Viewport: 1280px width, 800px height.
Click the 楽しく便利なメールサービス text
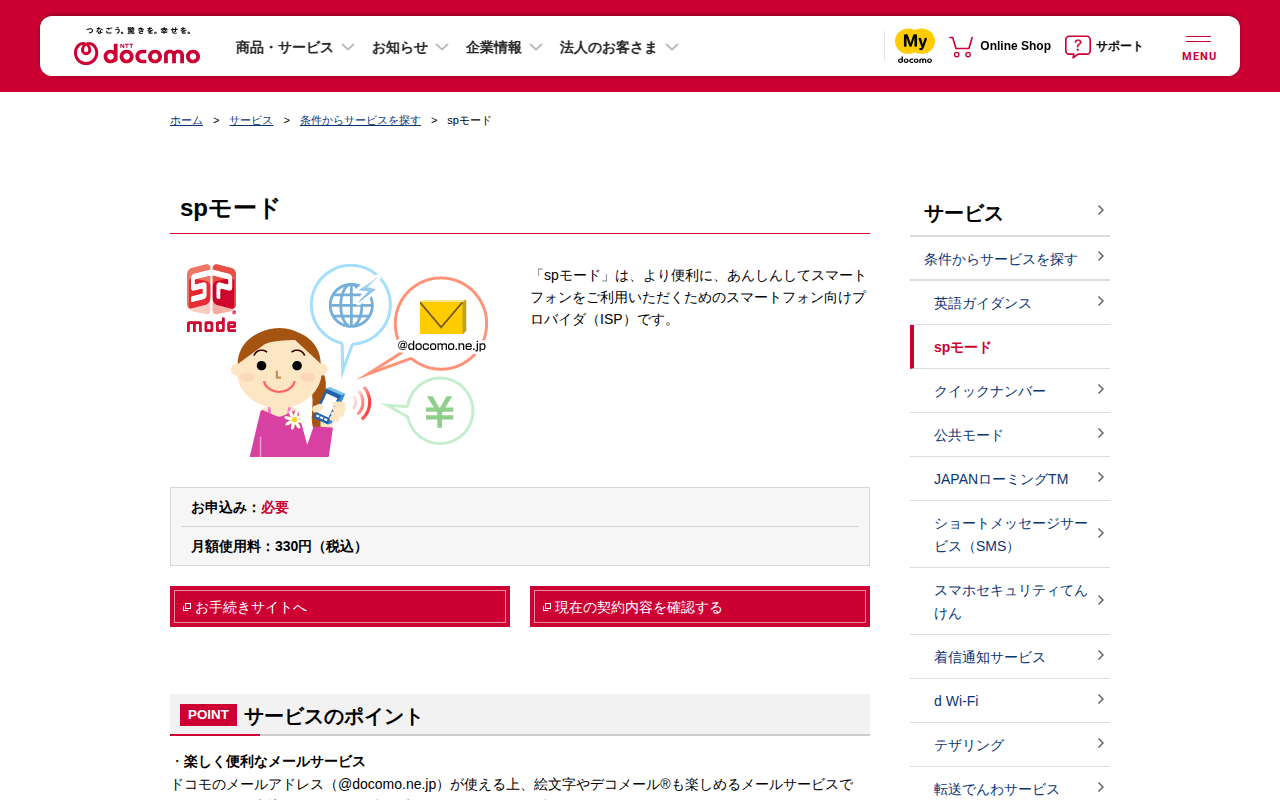coord(275,761)
